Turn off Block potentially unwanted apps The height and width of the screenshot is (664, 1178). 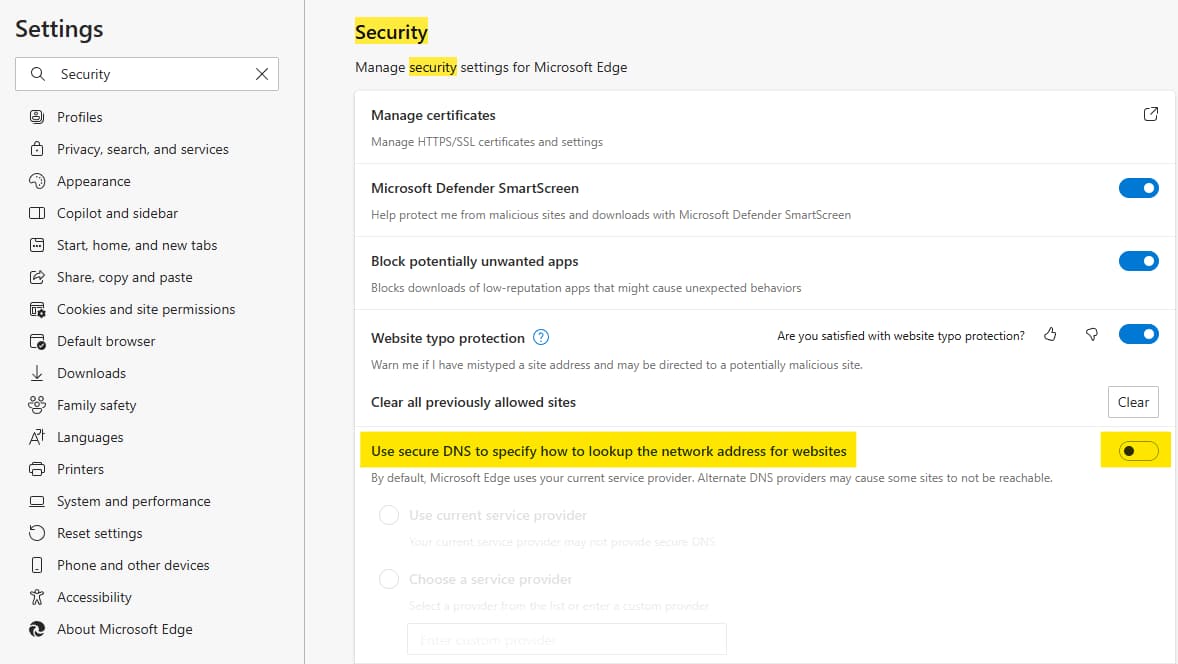[x=1139, y=261]
